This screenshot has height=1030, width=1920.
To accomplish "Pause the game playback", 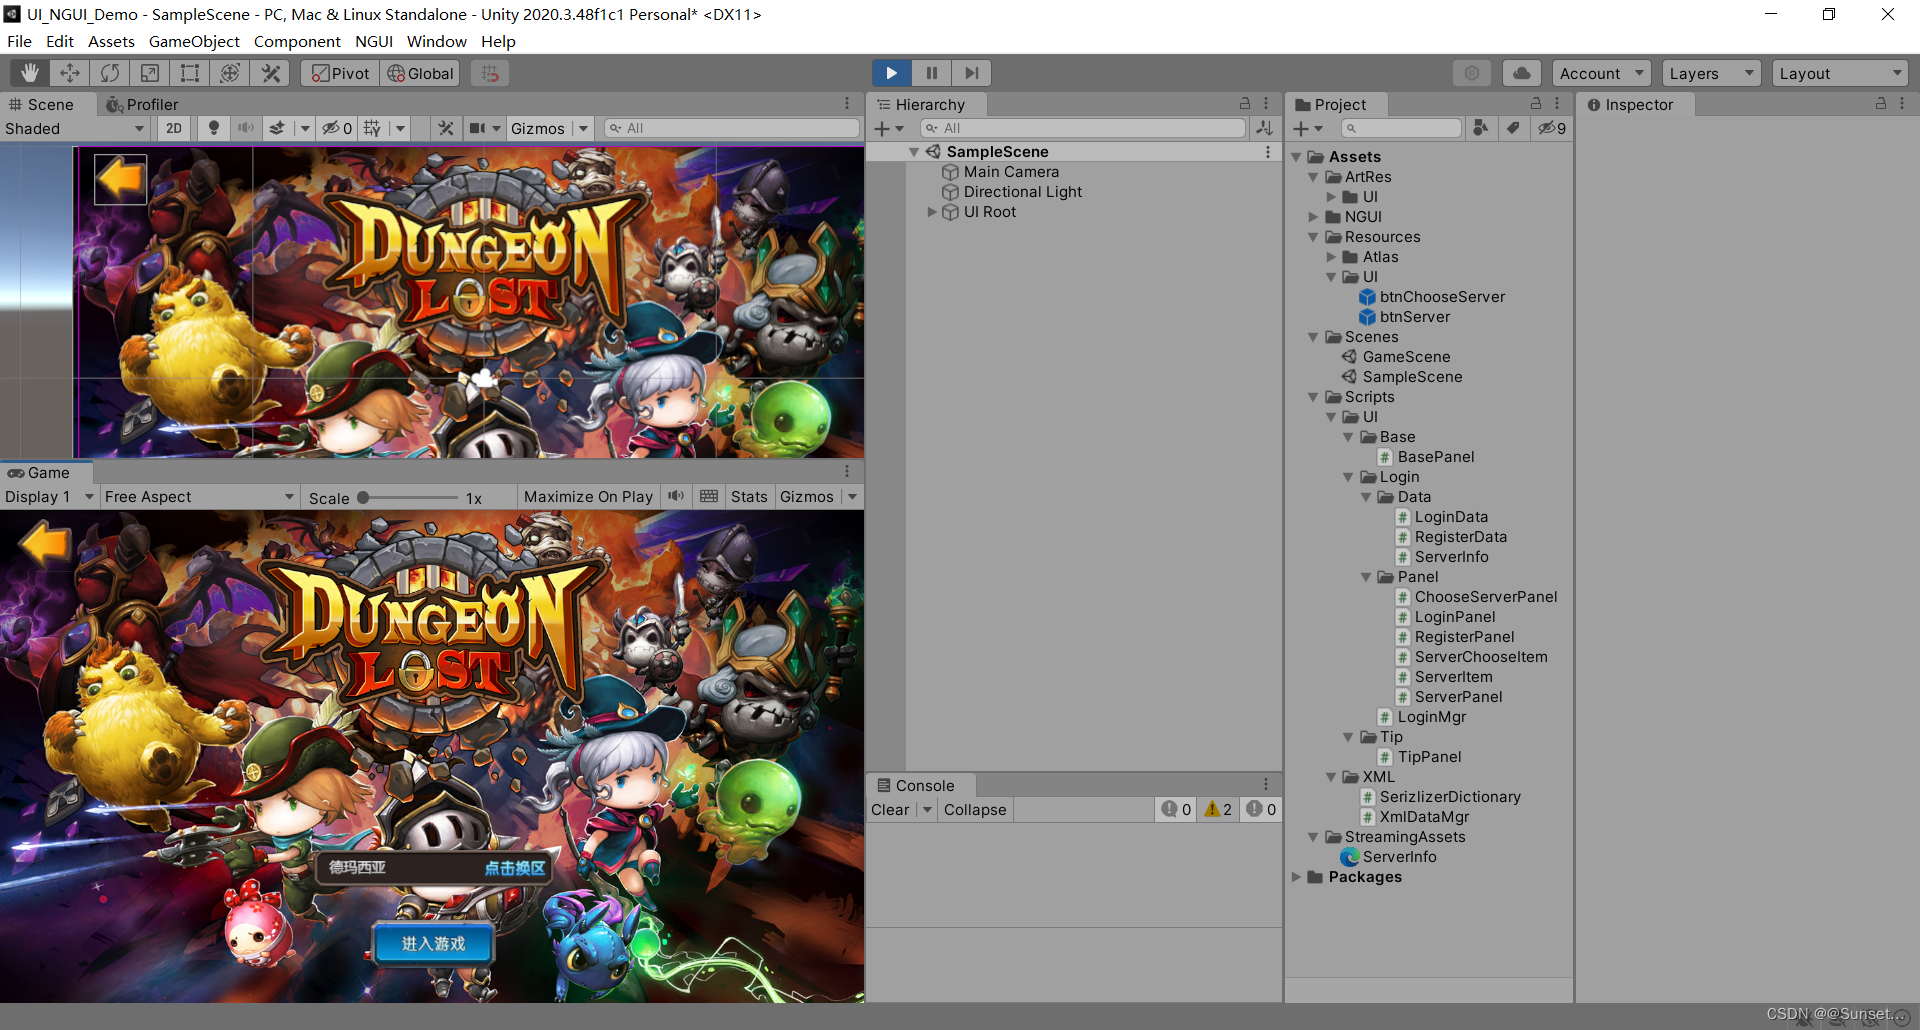I will 931,73.
